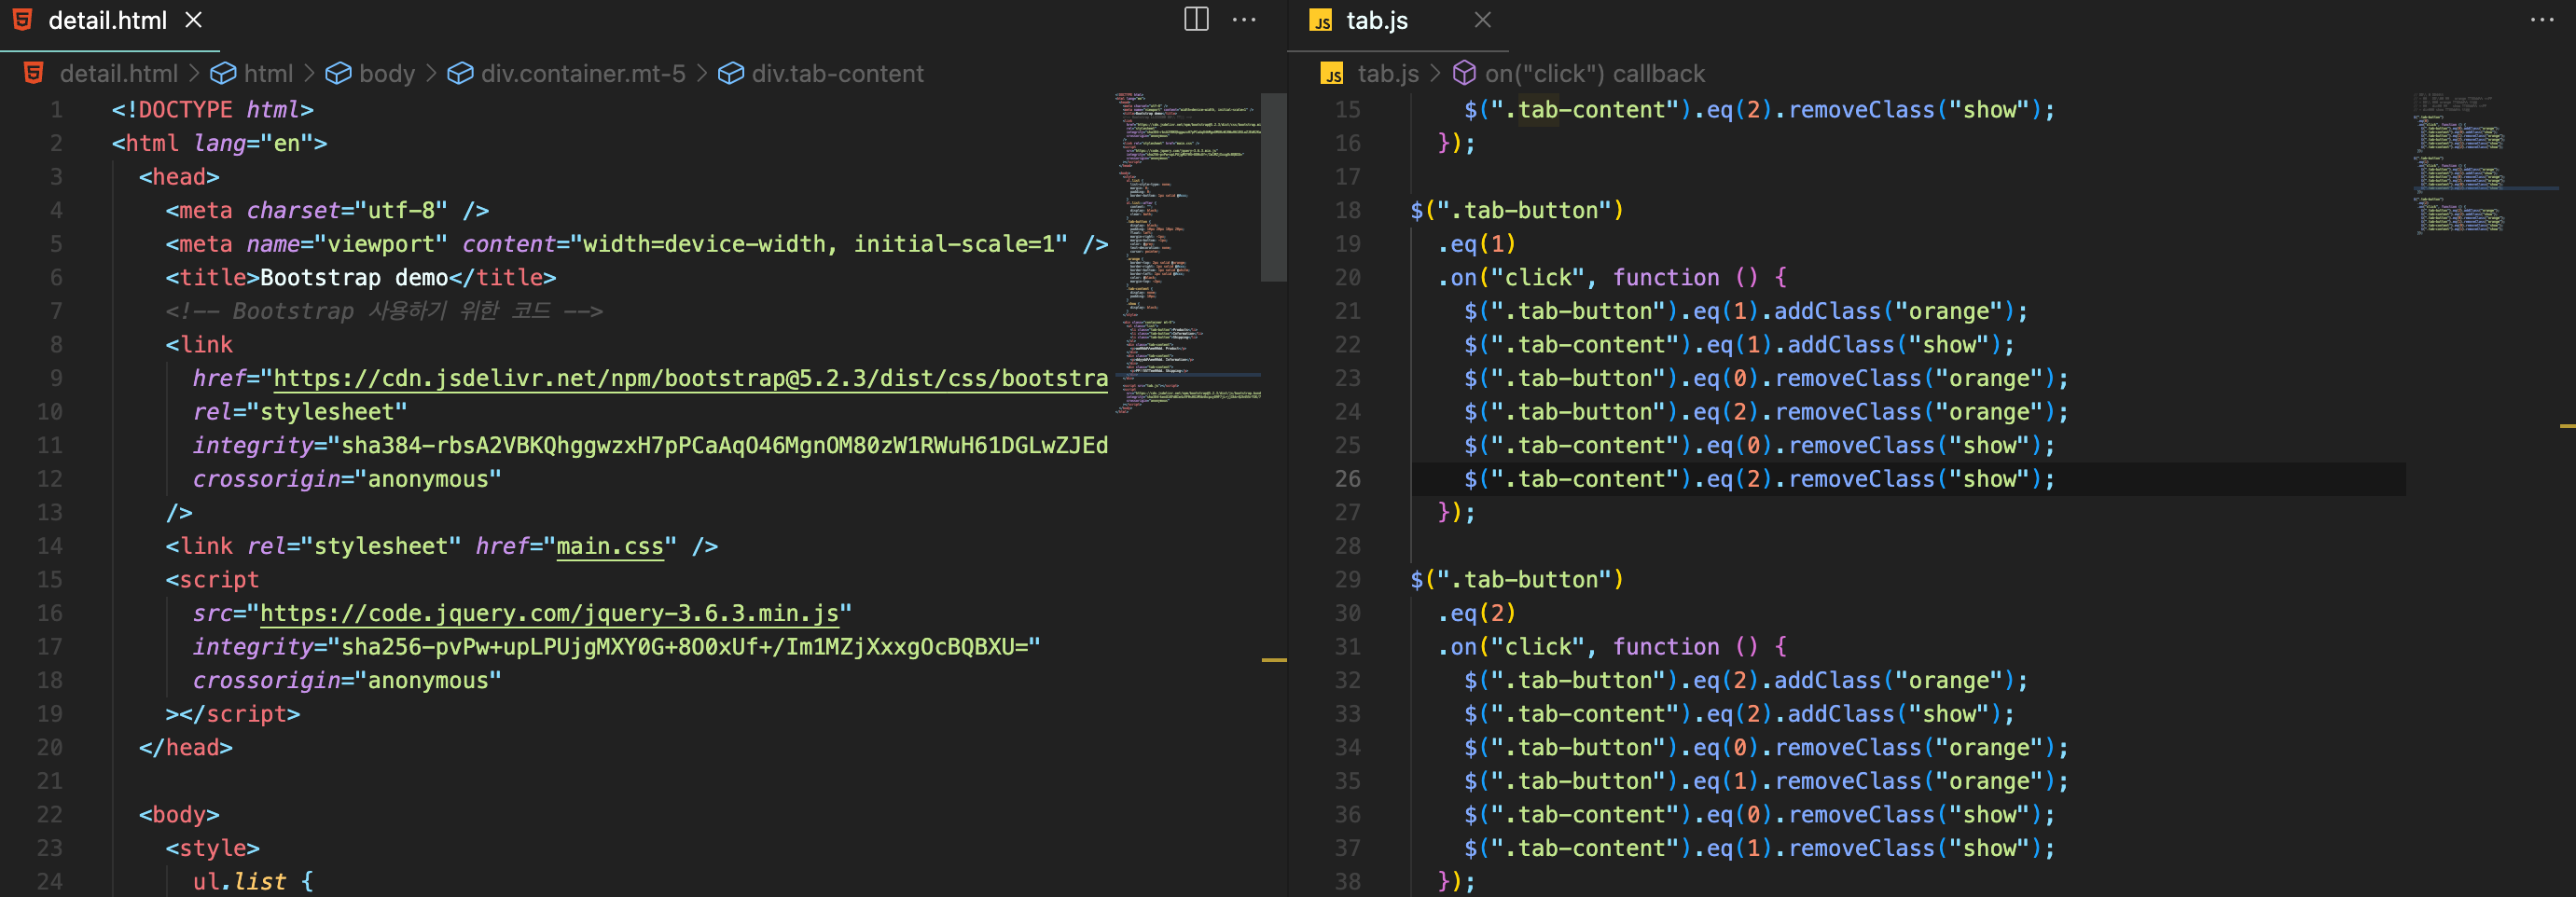
Task: Close the tab.js tab
Action: point(1482,20)
